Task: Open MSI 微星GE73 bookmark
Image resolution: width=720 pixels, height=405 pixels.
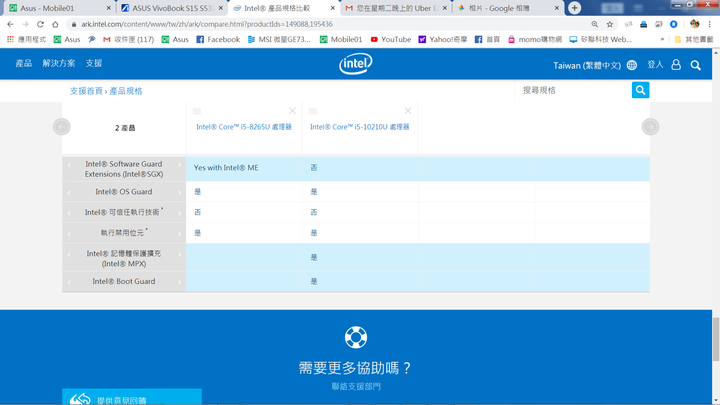Action: [279, 39]
